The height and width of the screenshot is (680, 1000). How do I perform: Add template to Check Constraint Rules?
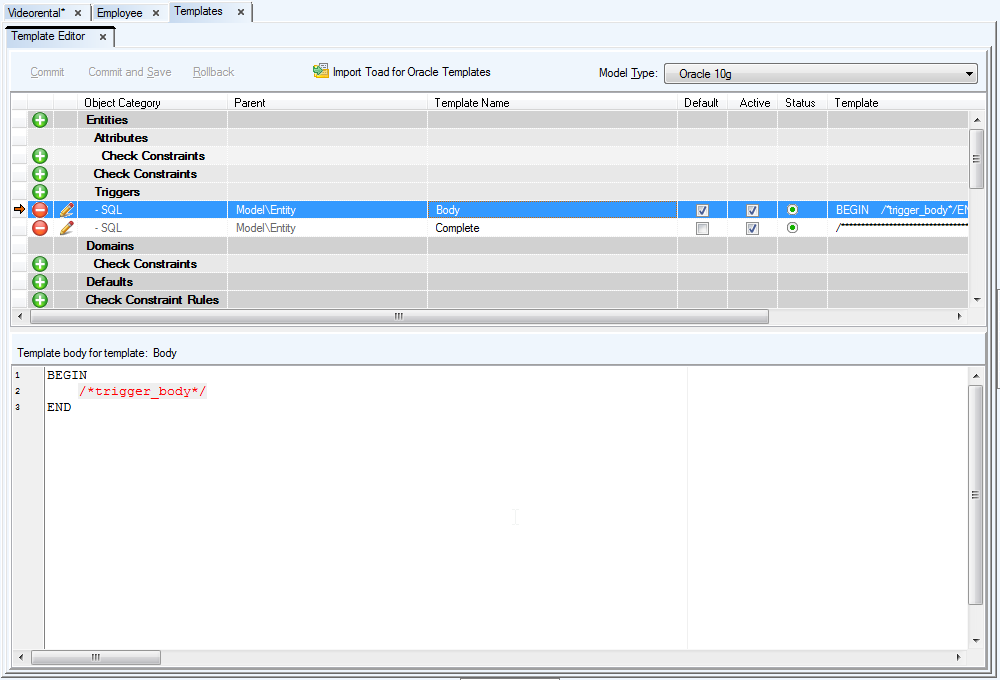40,299
